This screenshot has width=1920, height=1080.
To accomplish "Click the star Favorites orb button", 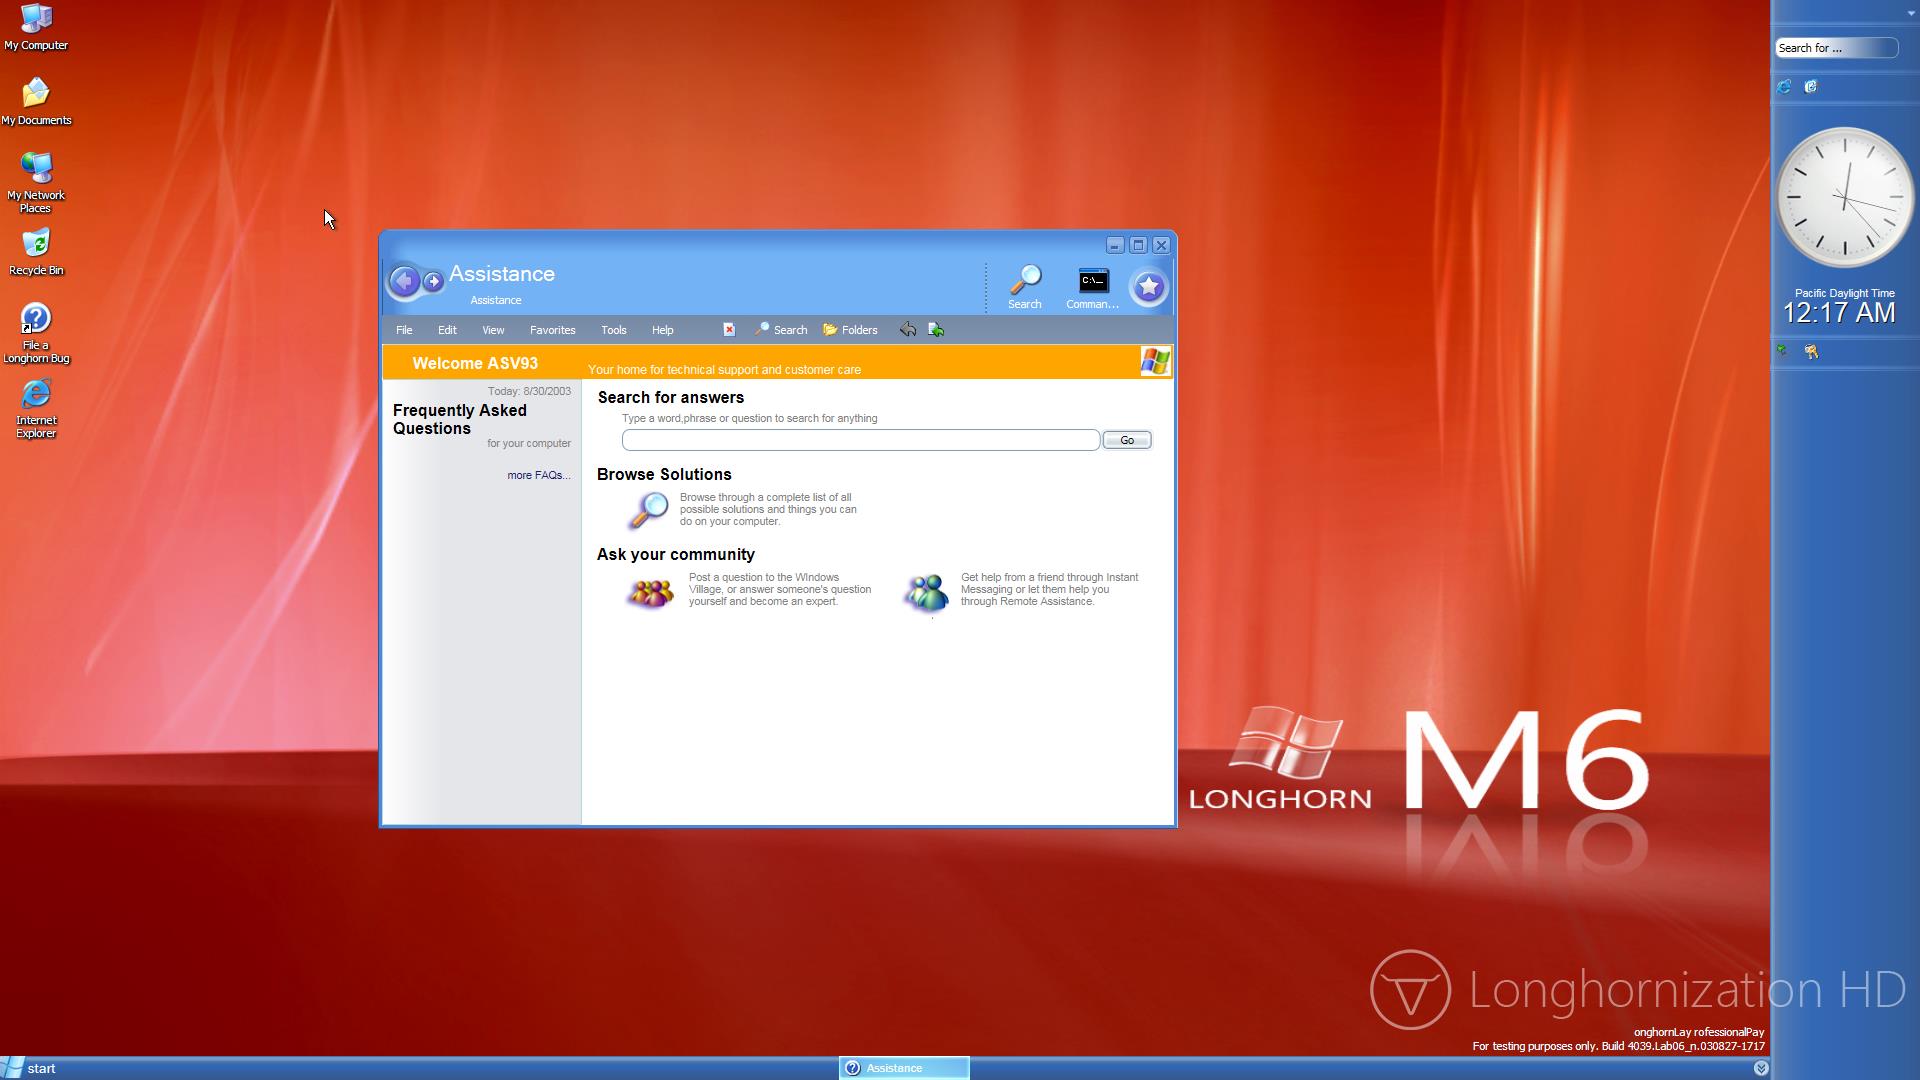I will click(1148, 288).
